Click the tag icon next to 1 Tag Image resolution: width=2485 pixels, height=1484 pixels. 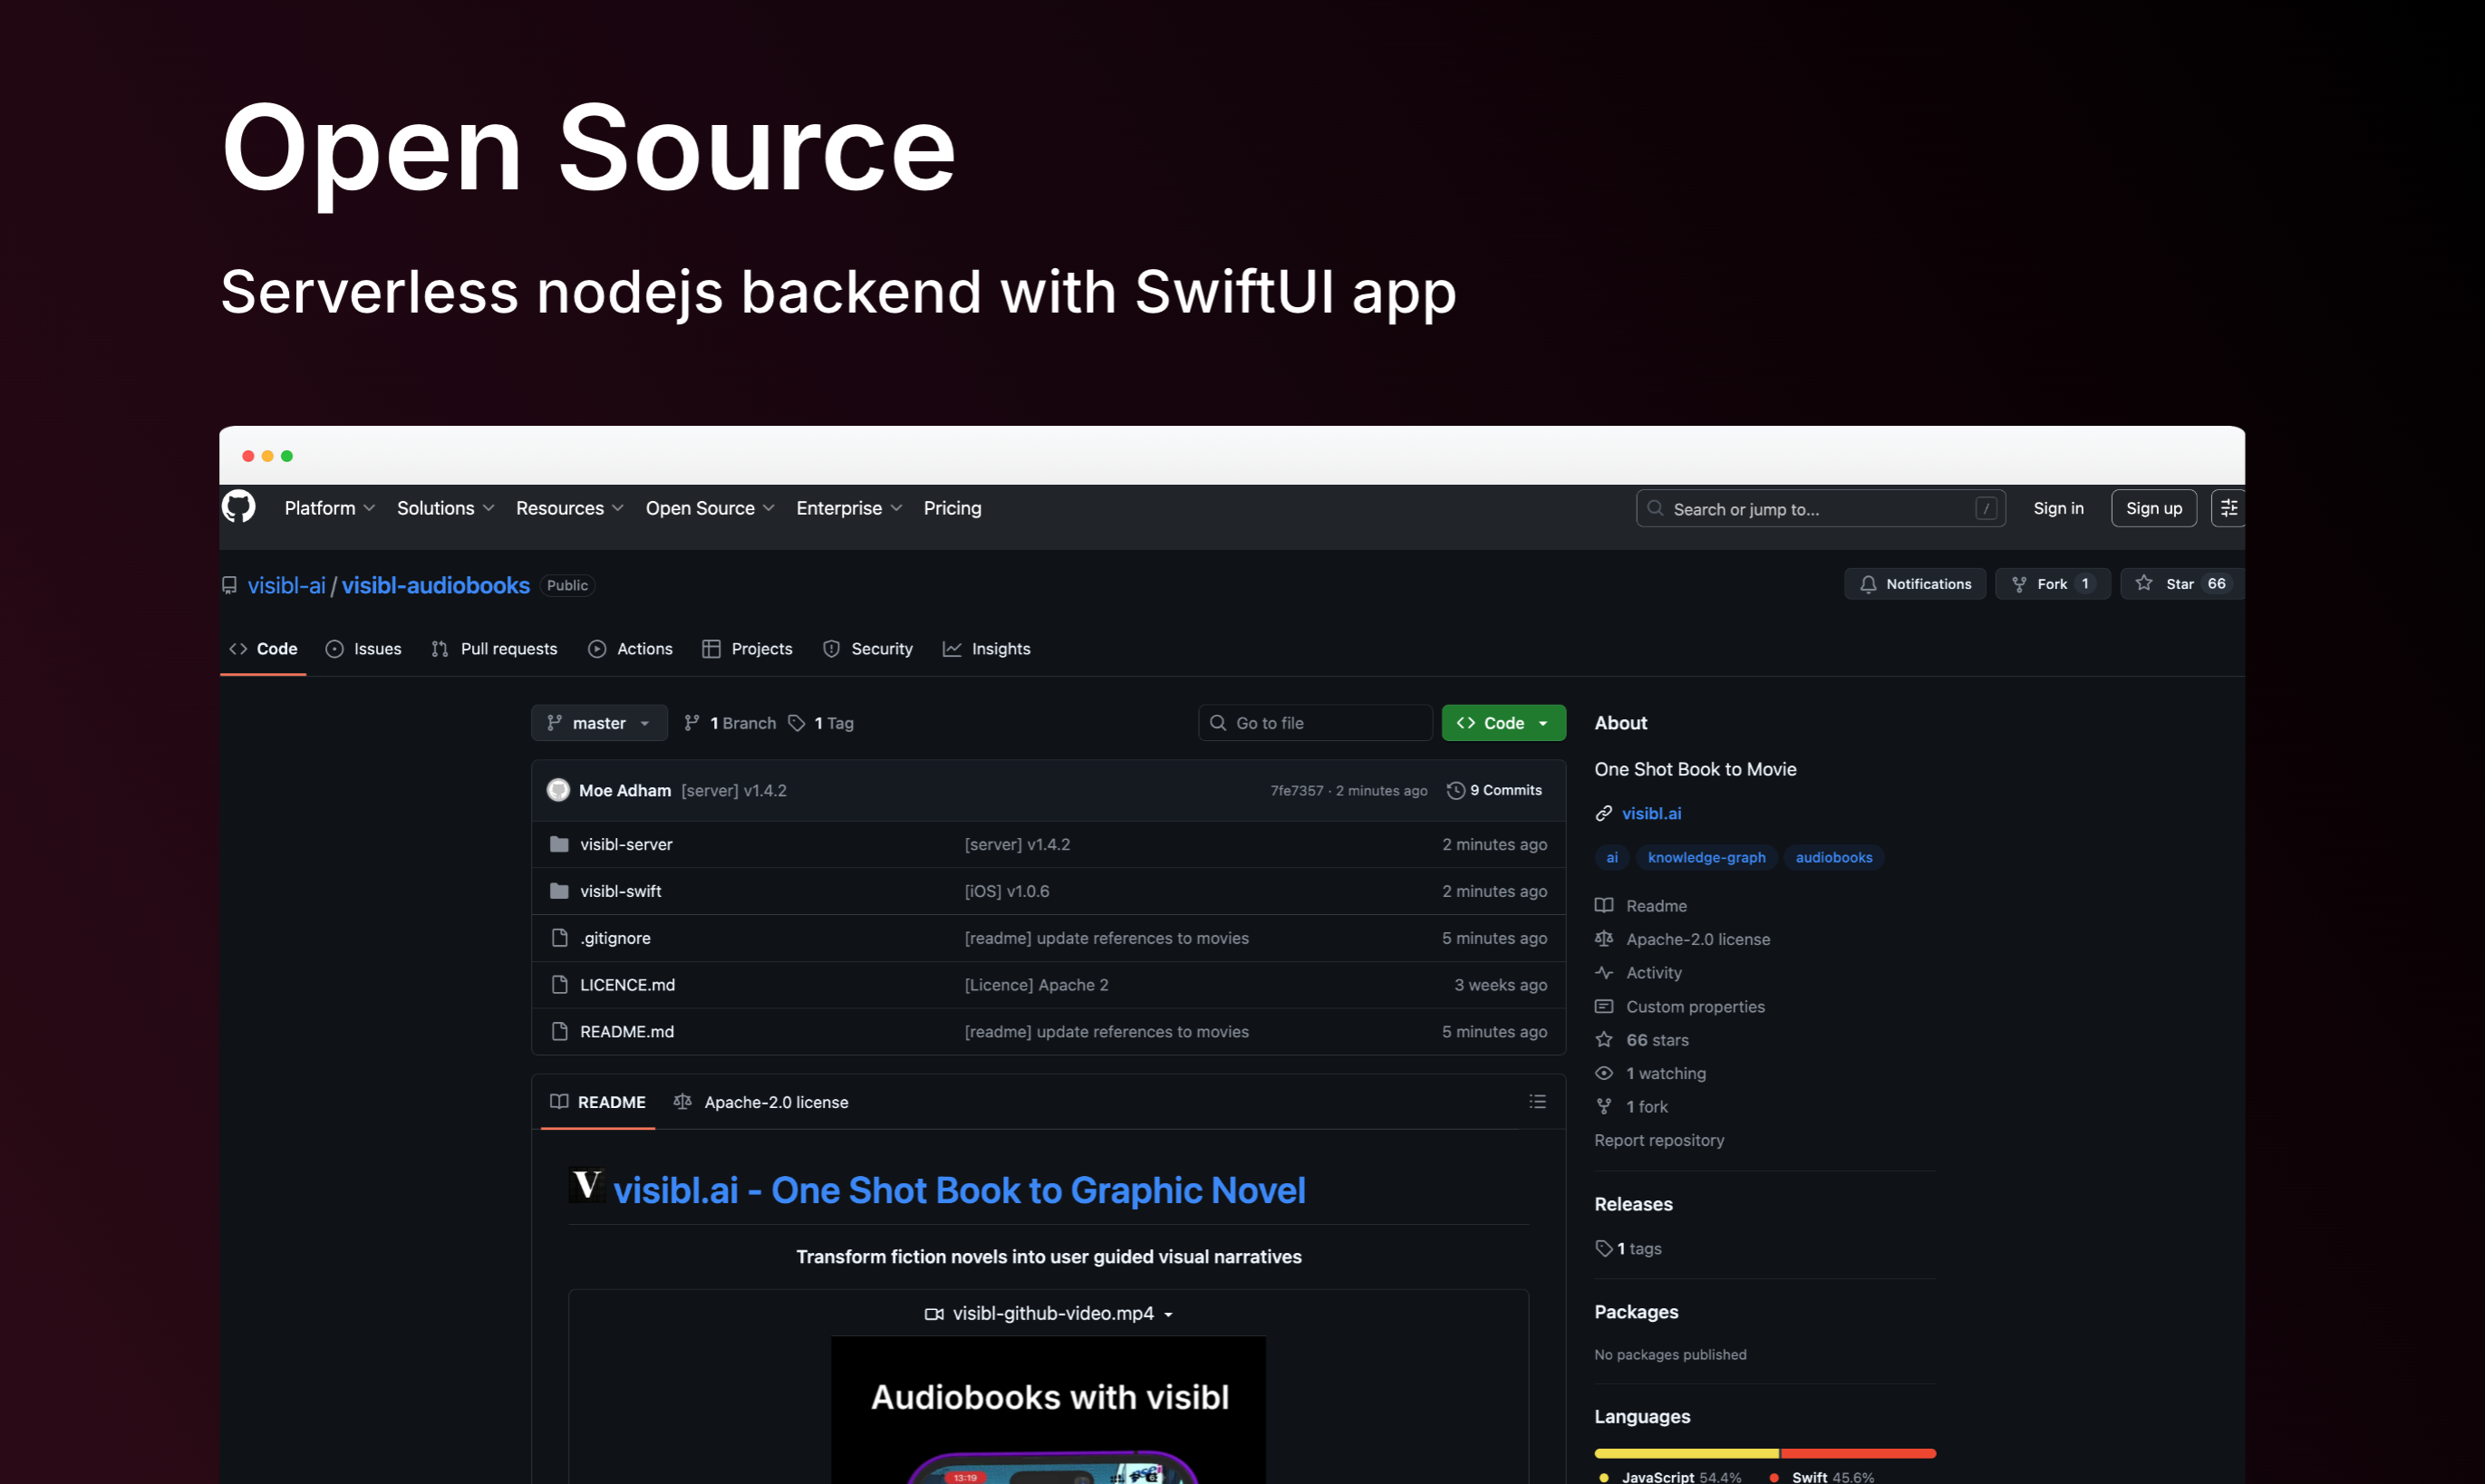click(x=796, y=723)
